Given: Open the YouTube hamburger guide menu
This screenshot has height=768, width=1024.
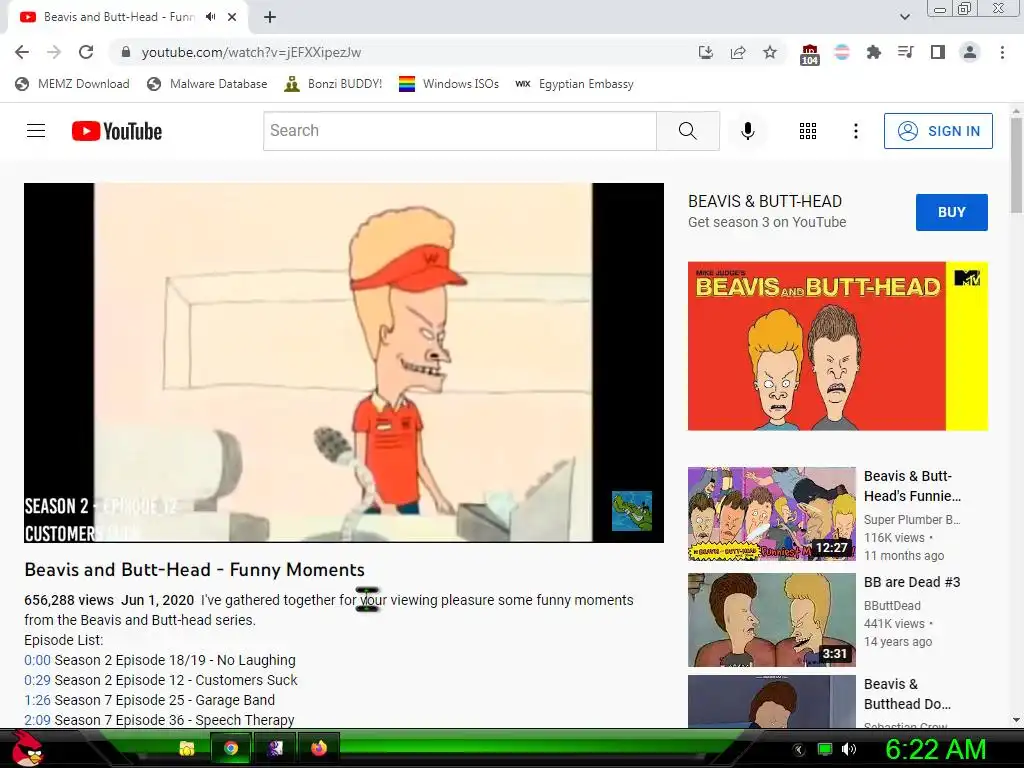Looking at the screenshot, I should [x=36, y=131].
